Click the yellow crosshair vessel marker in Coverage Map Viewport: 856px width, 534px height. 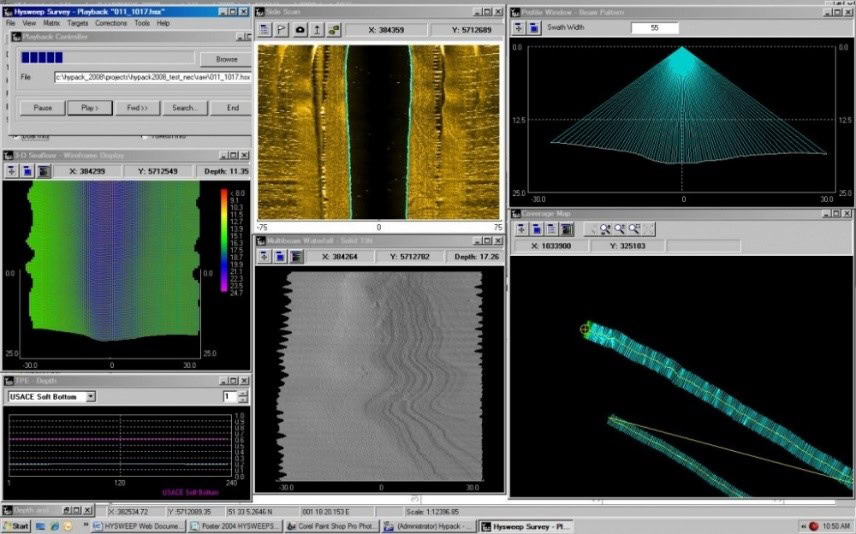click(585, 329)
